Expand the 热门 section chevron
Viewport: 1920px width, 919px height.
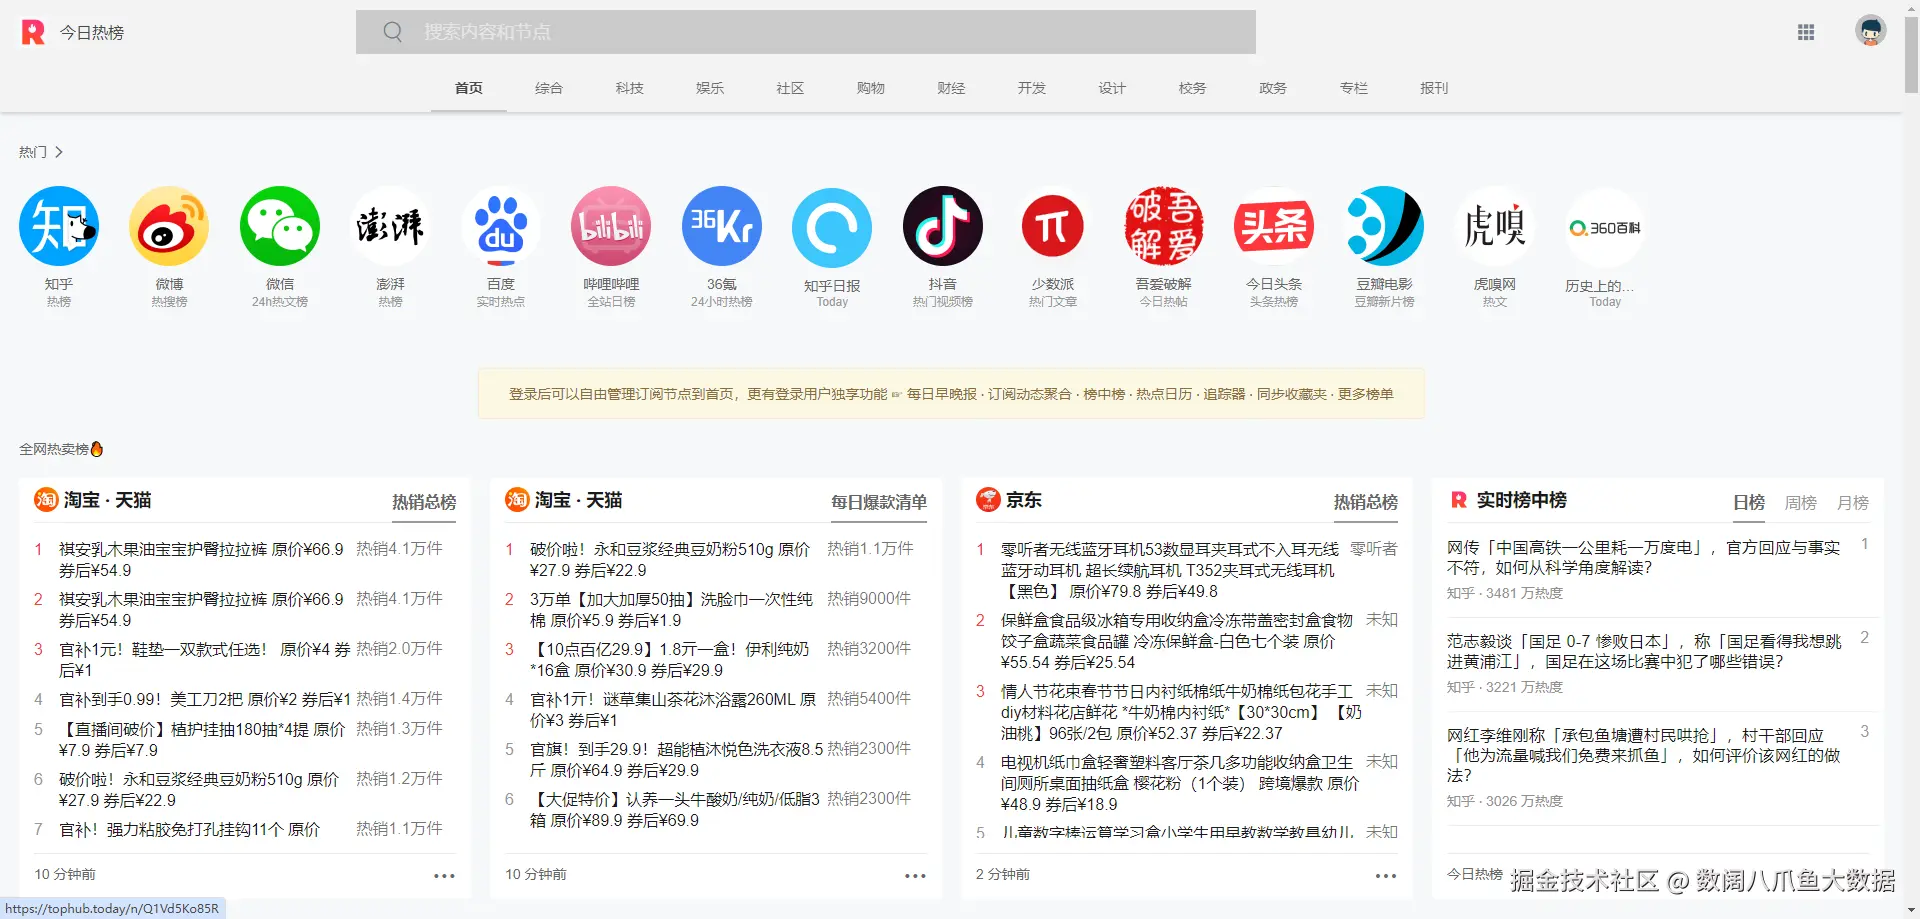click(x=59, y=152)
